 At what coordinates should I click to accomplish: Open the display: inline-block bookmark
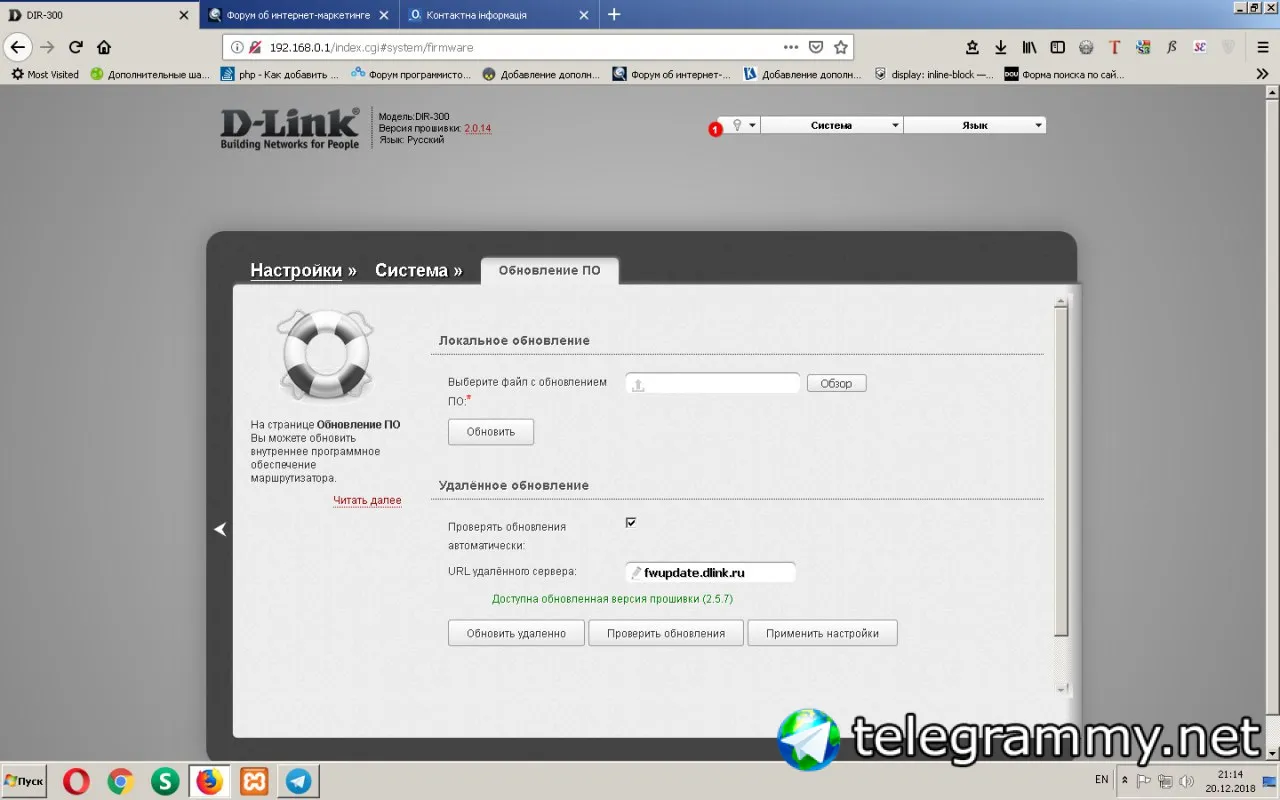934,74
